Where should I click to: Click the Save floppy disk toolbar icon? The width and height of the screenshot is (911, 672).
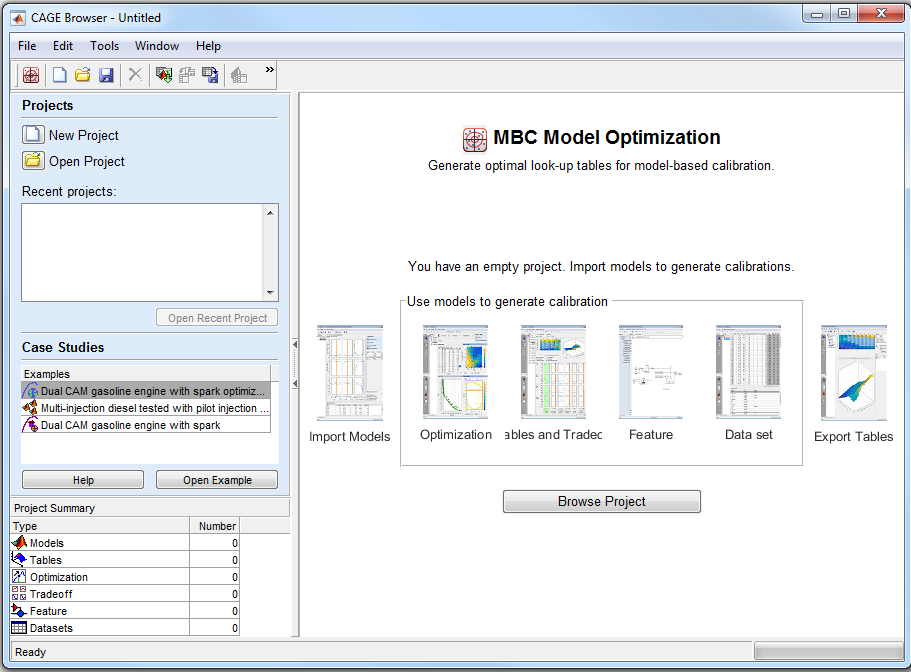tap(106, 75)
